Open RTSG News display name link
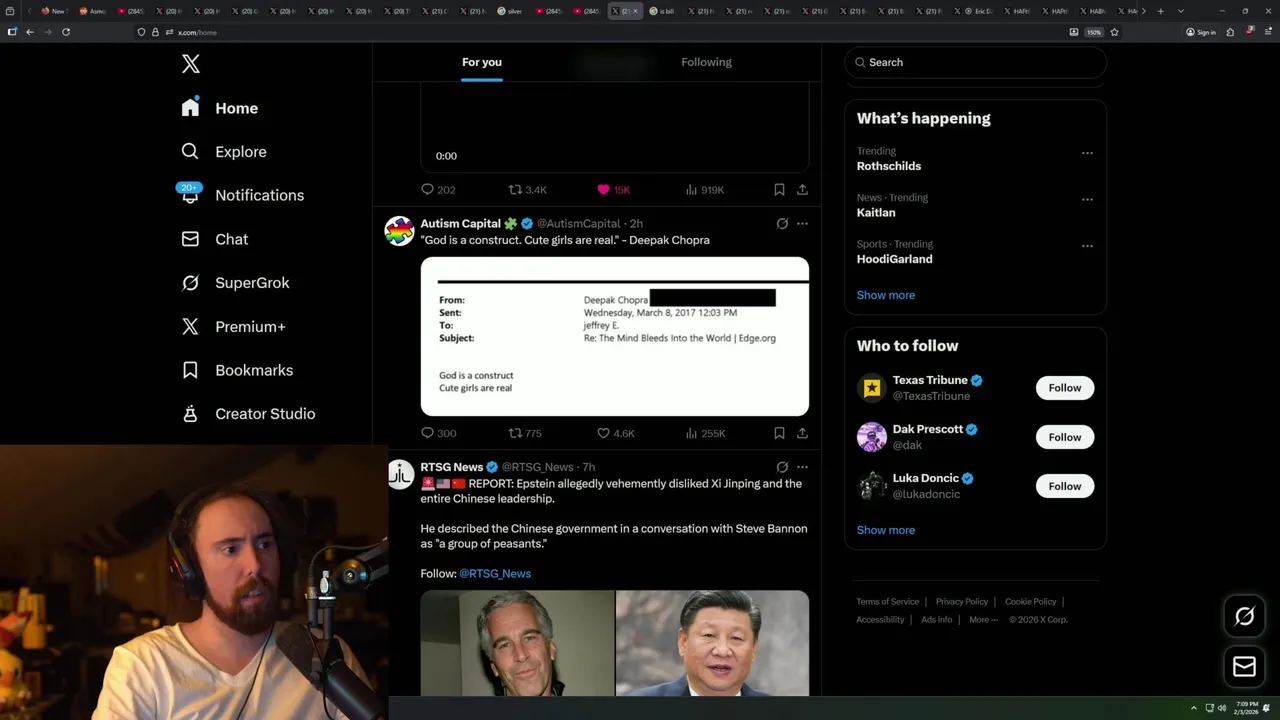 click(451, 467)
